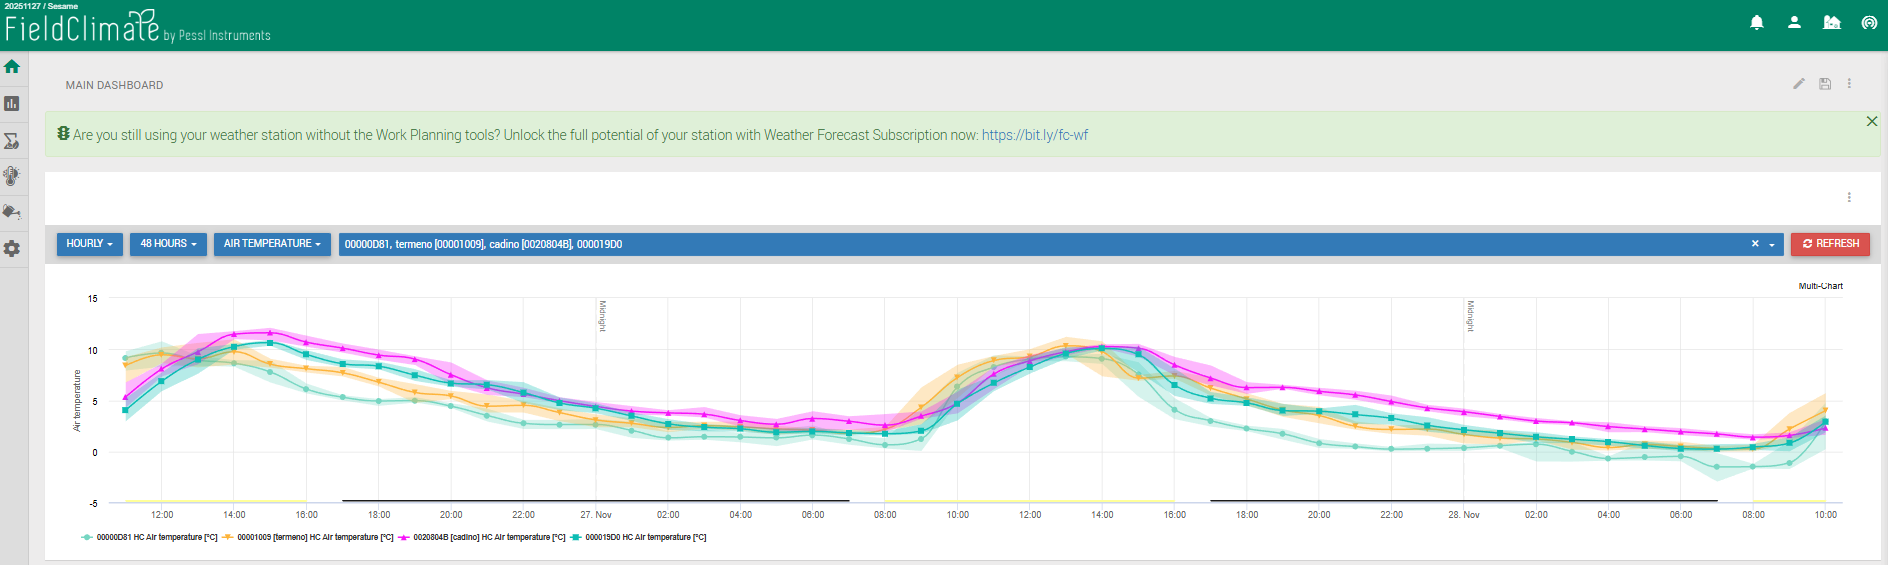Follow the bit.ly/fc-wf forecast link

tap(1034, 135)
